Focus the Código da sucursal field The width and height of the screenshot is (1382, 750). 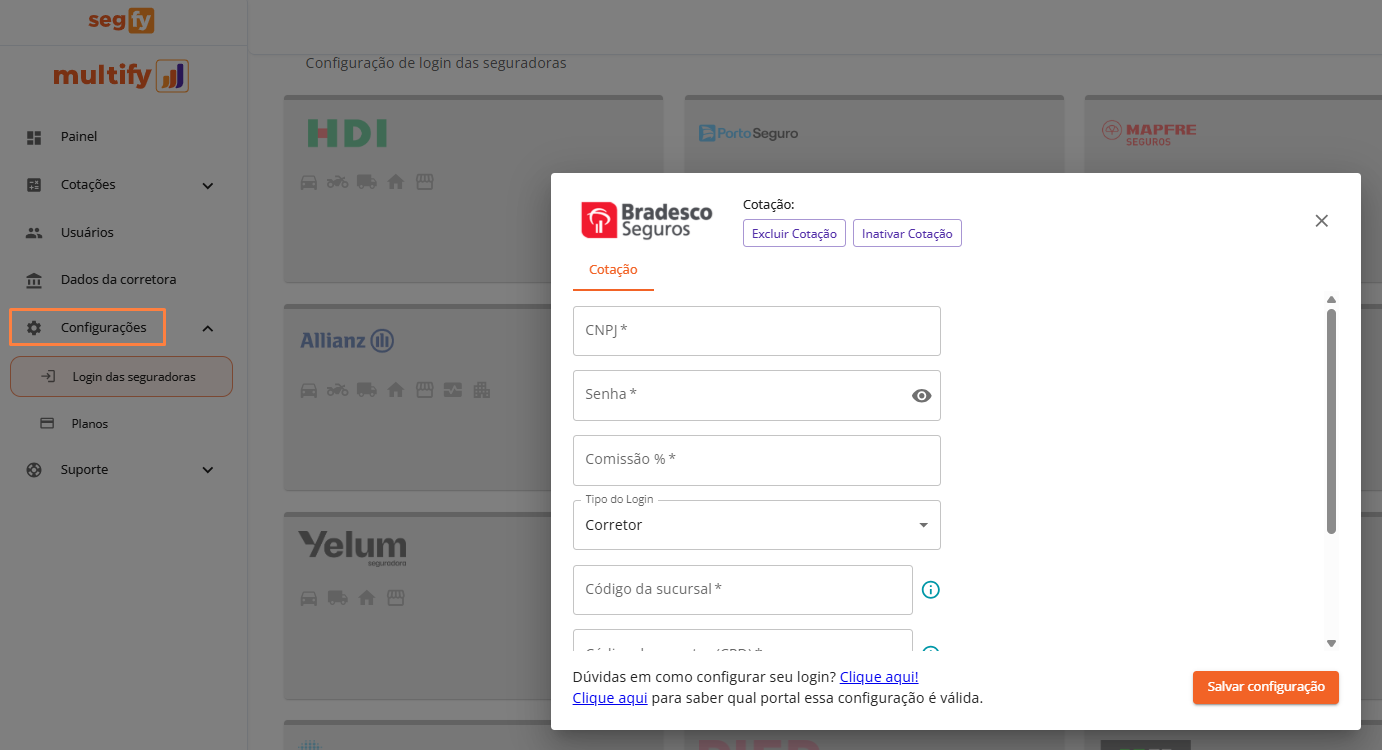(743, 590)
